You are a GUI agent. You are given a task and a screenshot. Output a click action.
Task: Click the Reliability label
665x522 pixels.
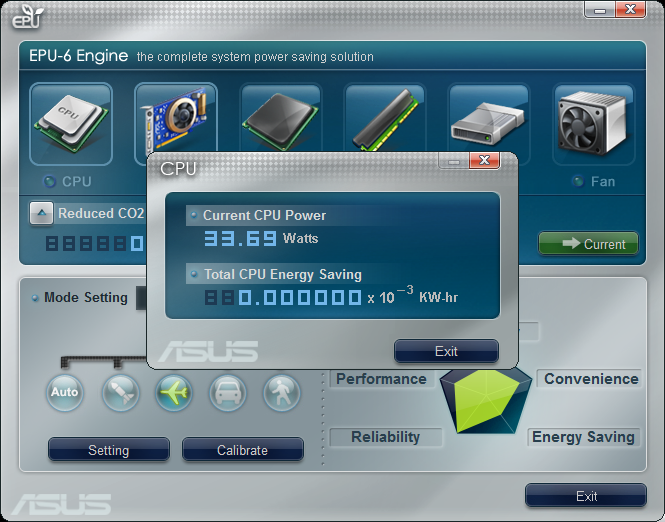[386, 437]
